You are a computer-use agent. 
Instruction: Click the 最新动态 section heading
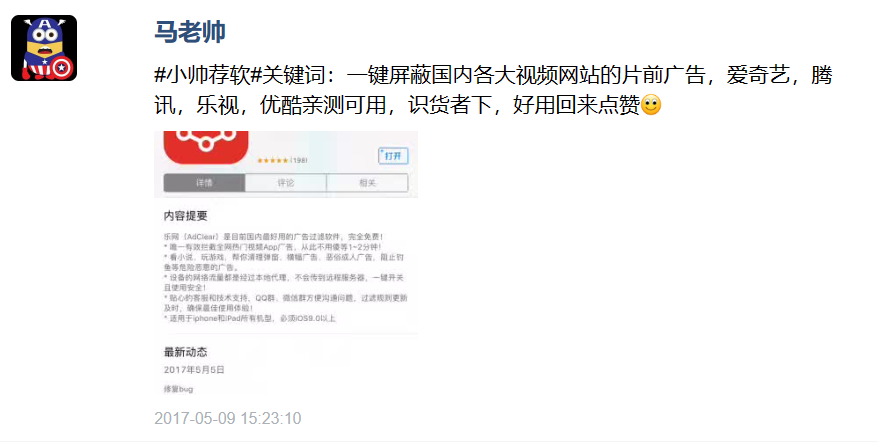185,353
